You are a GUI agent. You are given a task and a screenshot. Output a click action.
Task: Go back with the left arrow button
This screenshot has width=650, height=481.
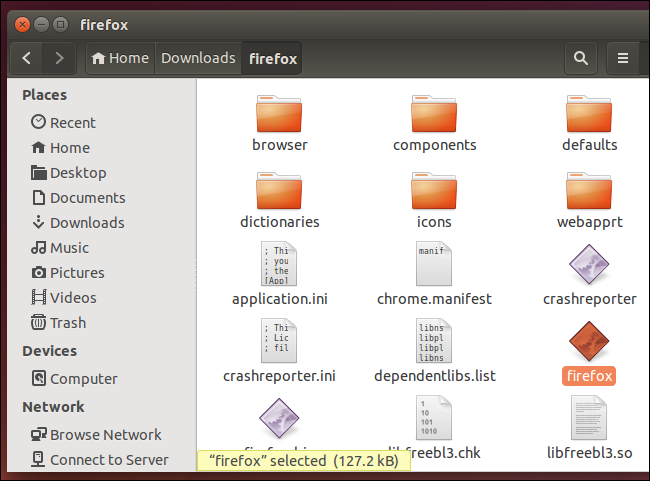coord(26,58)
